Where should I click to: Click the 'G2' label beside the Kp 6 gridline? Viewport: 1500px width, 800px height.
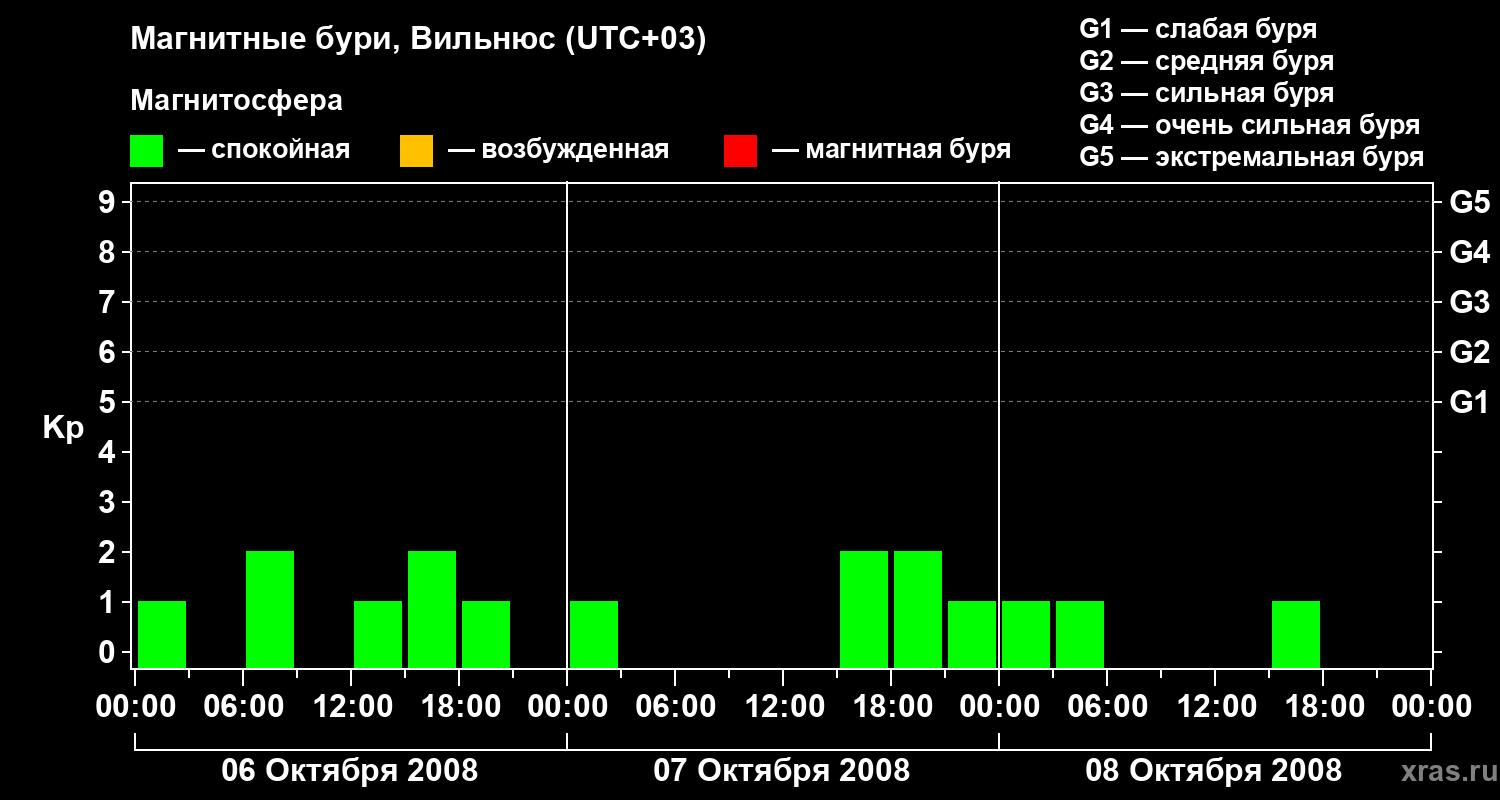coord(1469,352)
